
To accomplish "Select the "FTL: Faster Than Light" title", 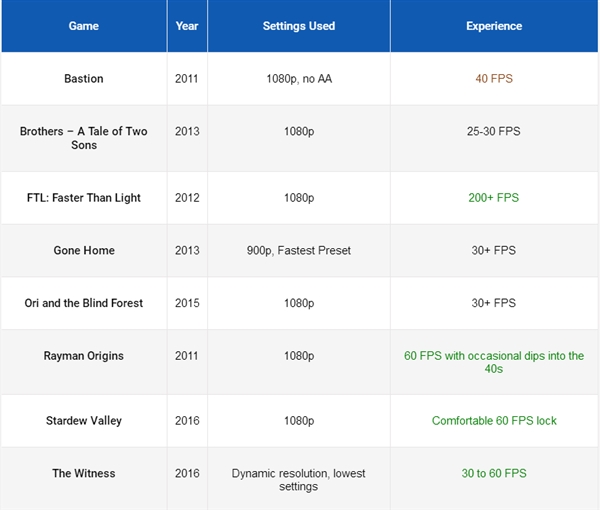I will 84,198.
